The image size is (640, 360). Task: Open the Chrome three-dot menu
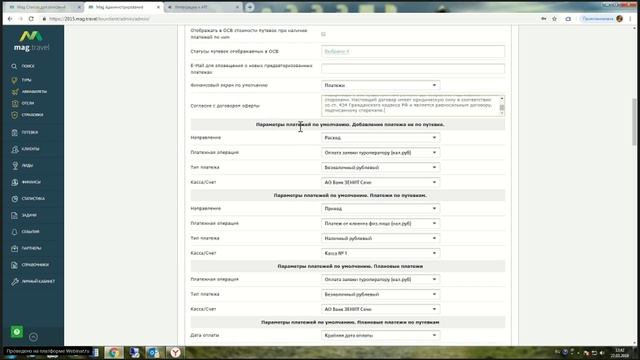(631, 19)
